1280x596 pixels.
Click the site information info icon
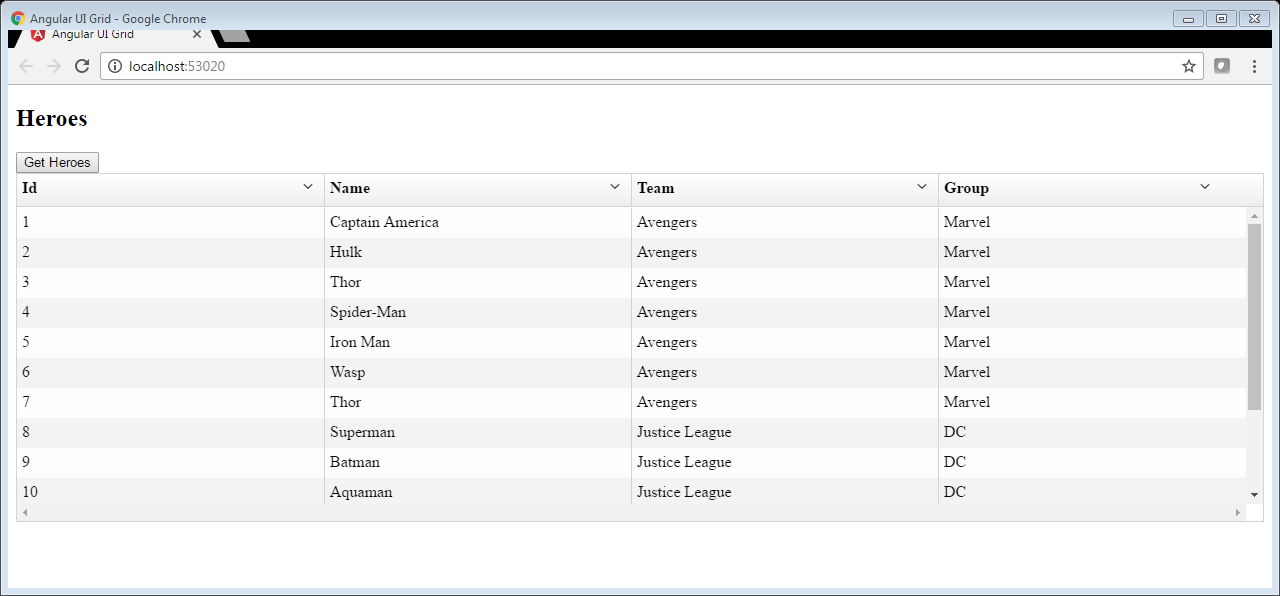[115, 66]
